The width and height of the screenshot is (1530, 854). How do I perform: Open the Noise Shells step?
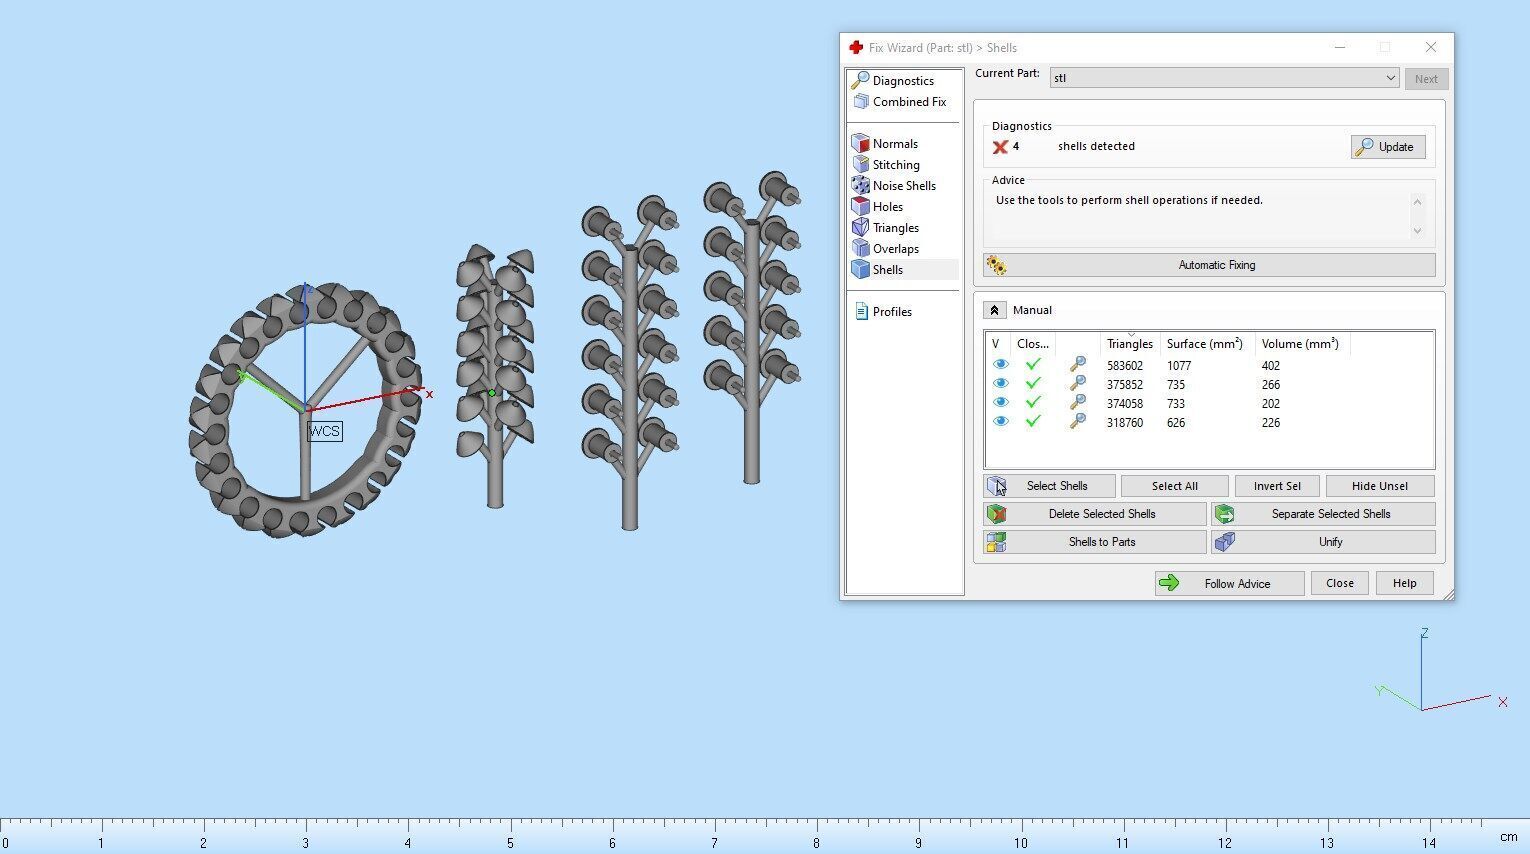[903, 185]
